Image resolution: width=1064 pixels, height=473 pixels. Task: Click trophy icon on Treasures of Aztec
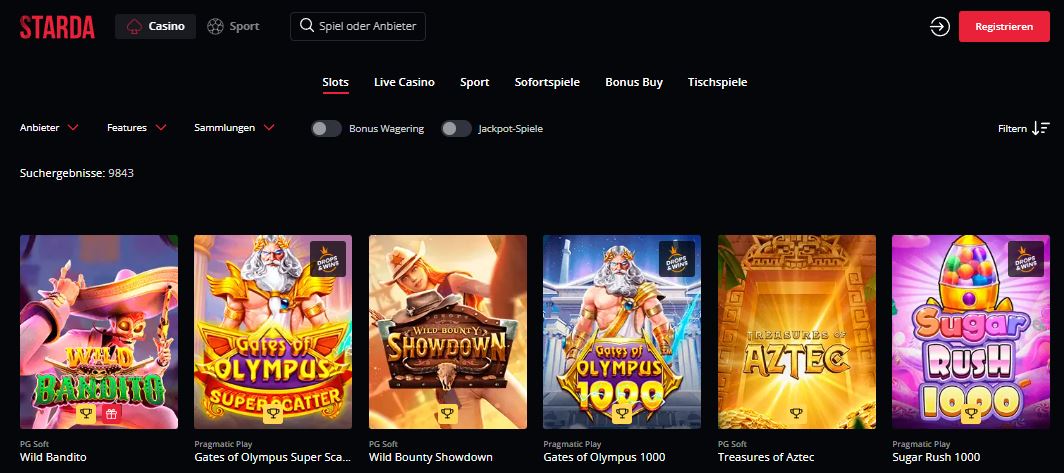[x=797, y=413]
